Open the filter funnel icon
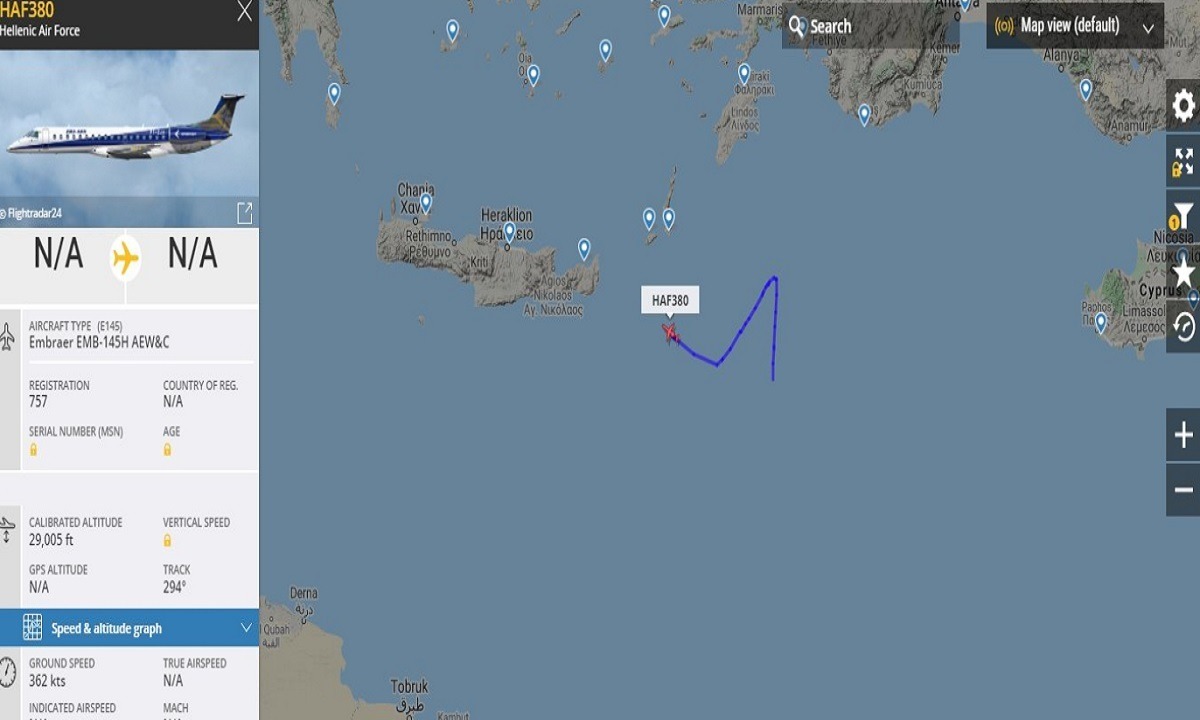This screenshot has width=1200, height=720. [1183, 215]
